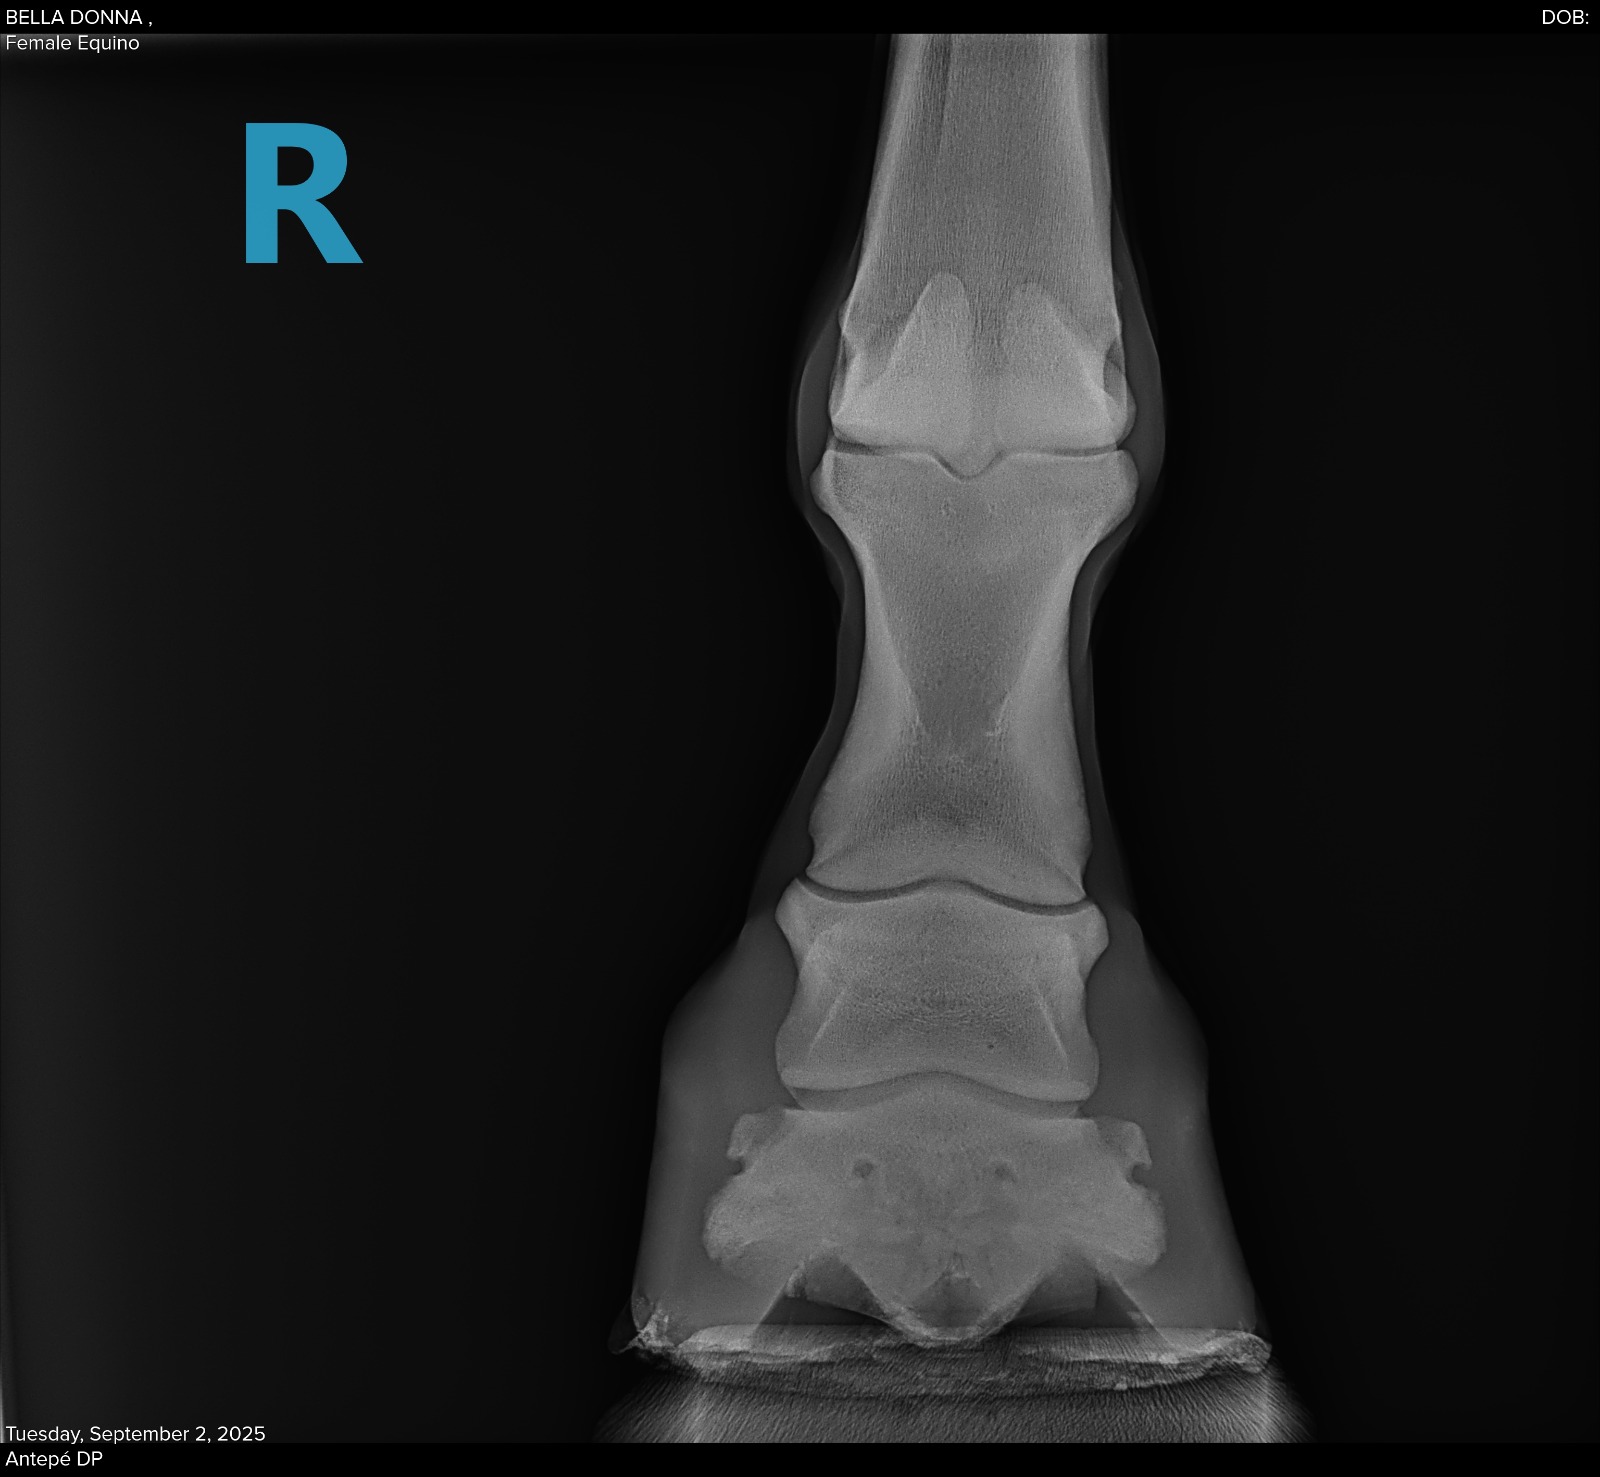1600x1477 pixels.
Task: Click the Antepé DP view label
Action: pos(54,1458)
